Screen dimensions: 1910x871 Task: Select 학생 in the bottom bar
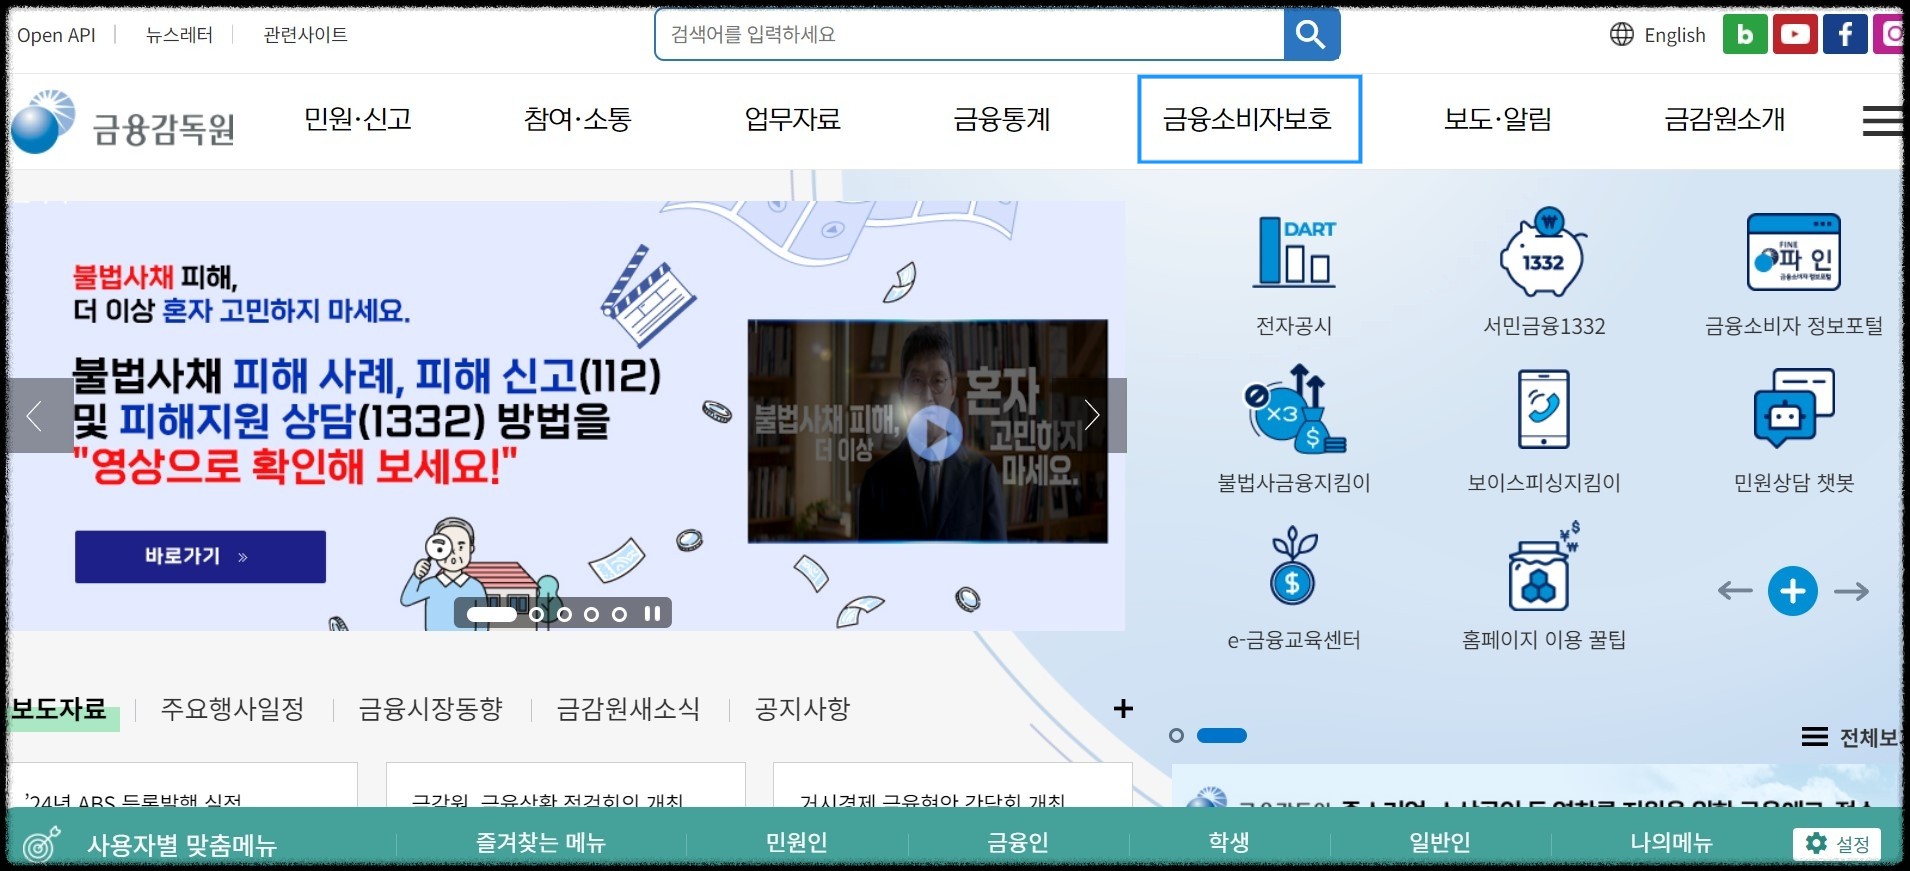point(1229,843)
